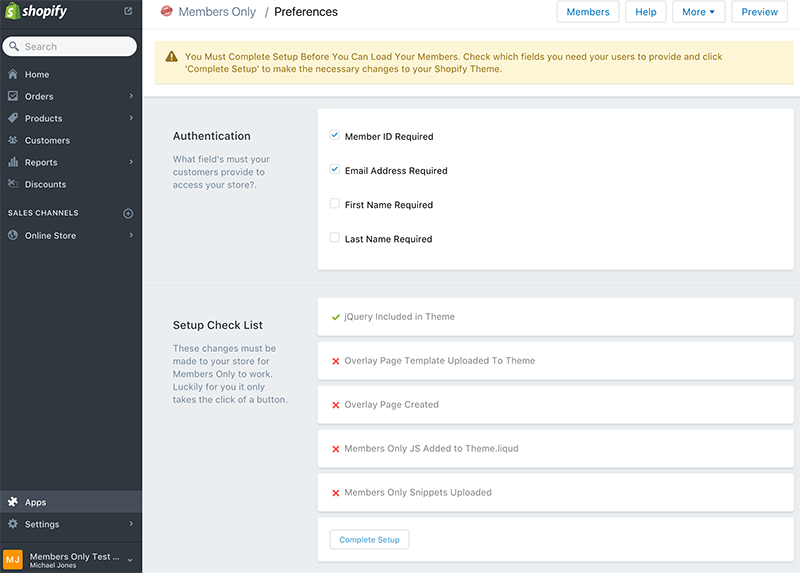The image size is (800, 573).
Task: Open store in new window icon
Action: [x=128, y=11]
